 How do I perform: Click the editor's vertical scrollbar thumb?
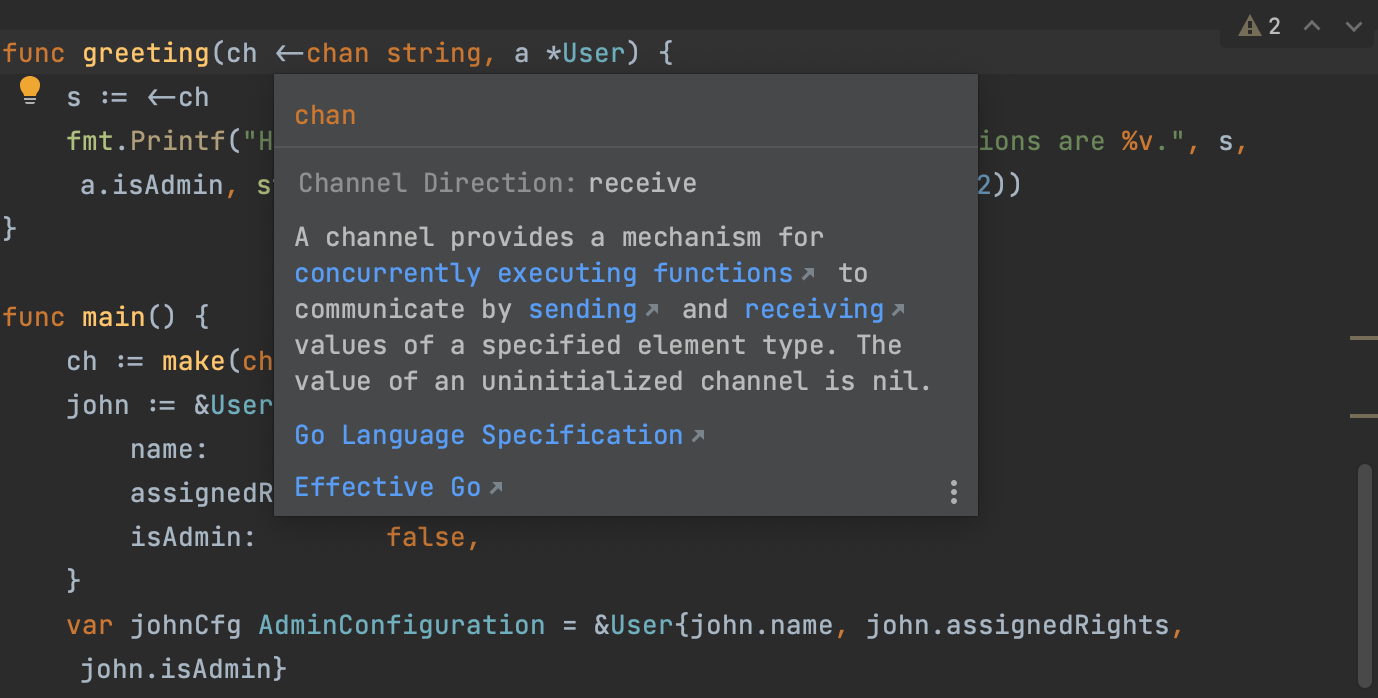coord(1365,570)
